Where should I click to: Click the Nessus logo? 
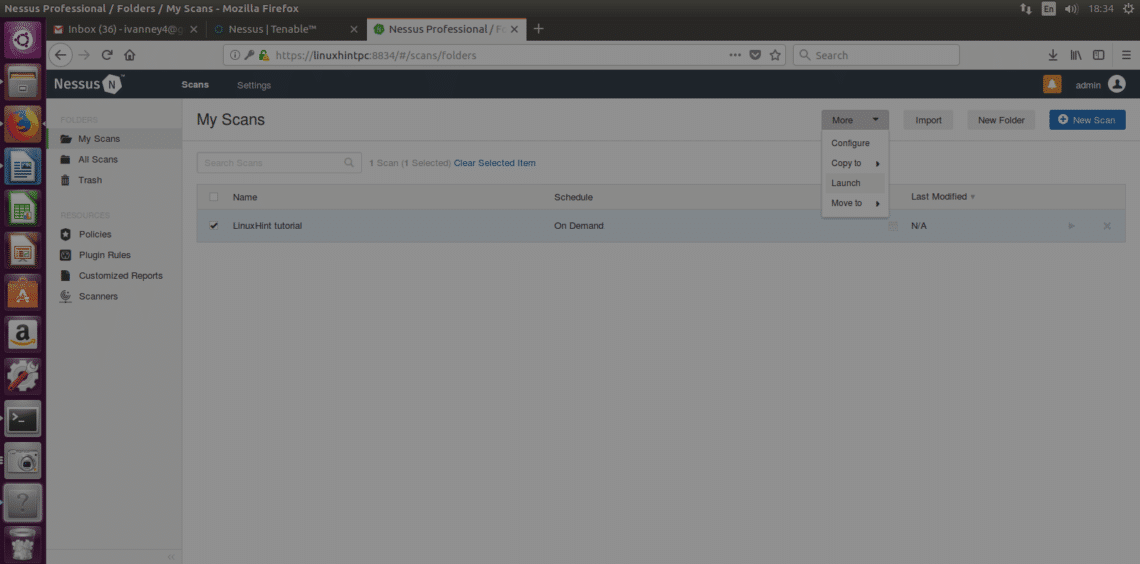pyautogui.click(x=88, y=84)
